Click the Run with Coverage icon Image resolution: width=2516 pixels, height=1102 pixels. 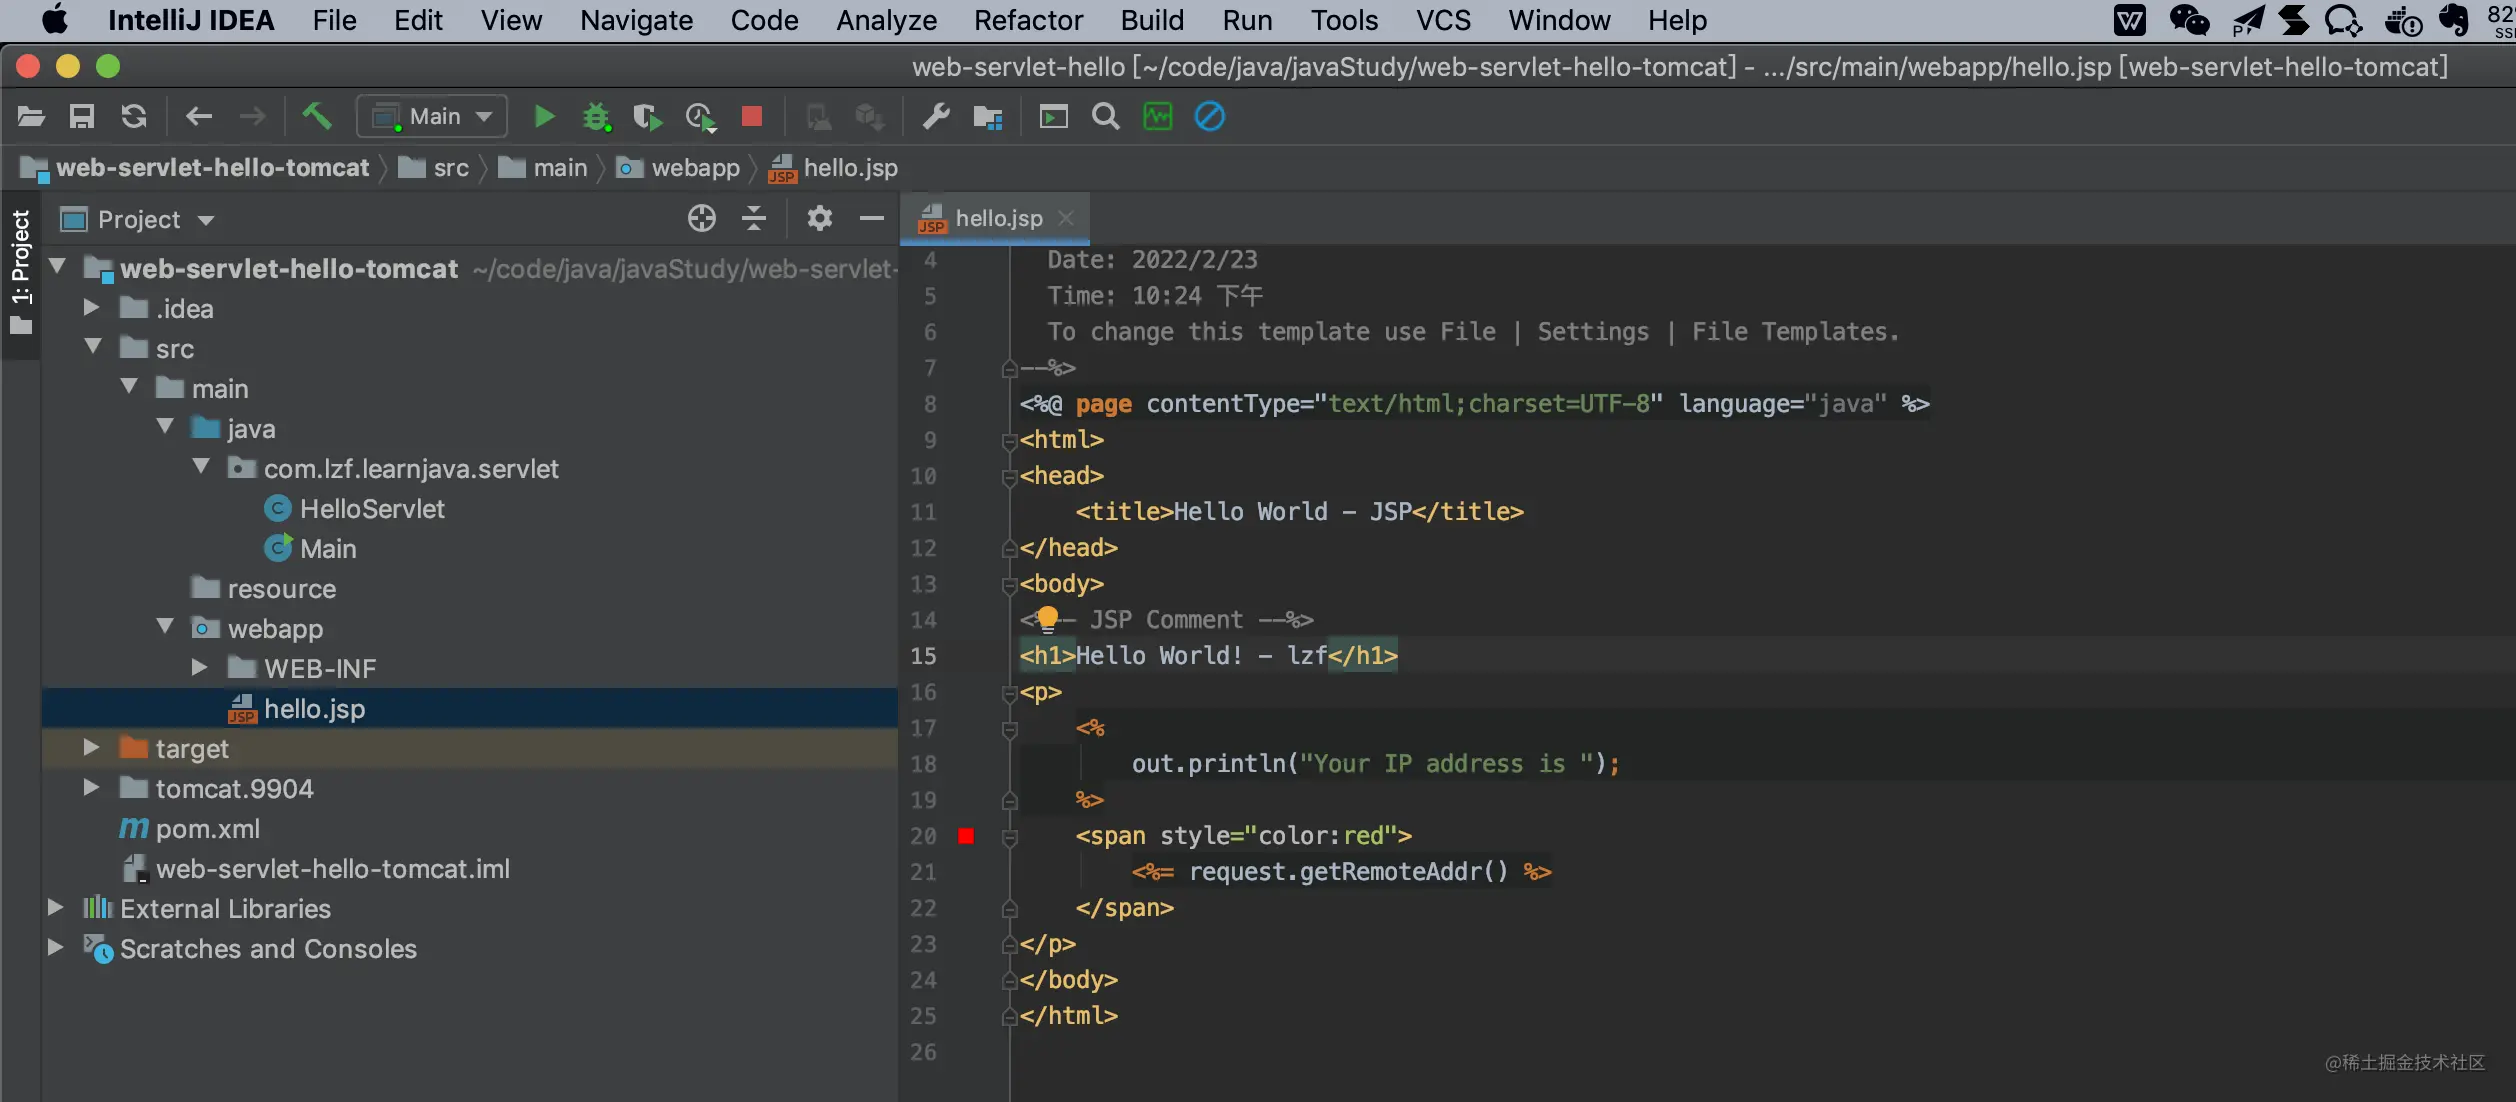pos(648,117)
